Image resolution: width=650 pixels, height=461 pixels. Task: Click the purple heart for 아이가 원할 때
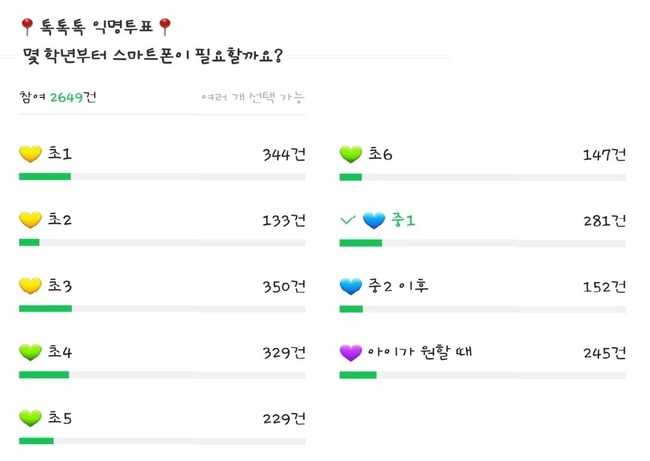pyautogui.click(x=351, y=352)
